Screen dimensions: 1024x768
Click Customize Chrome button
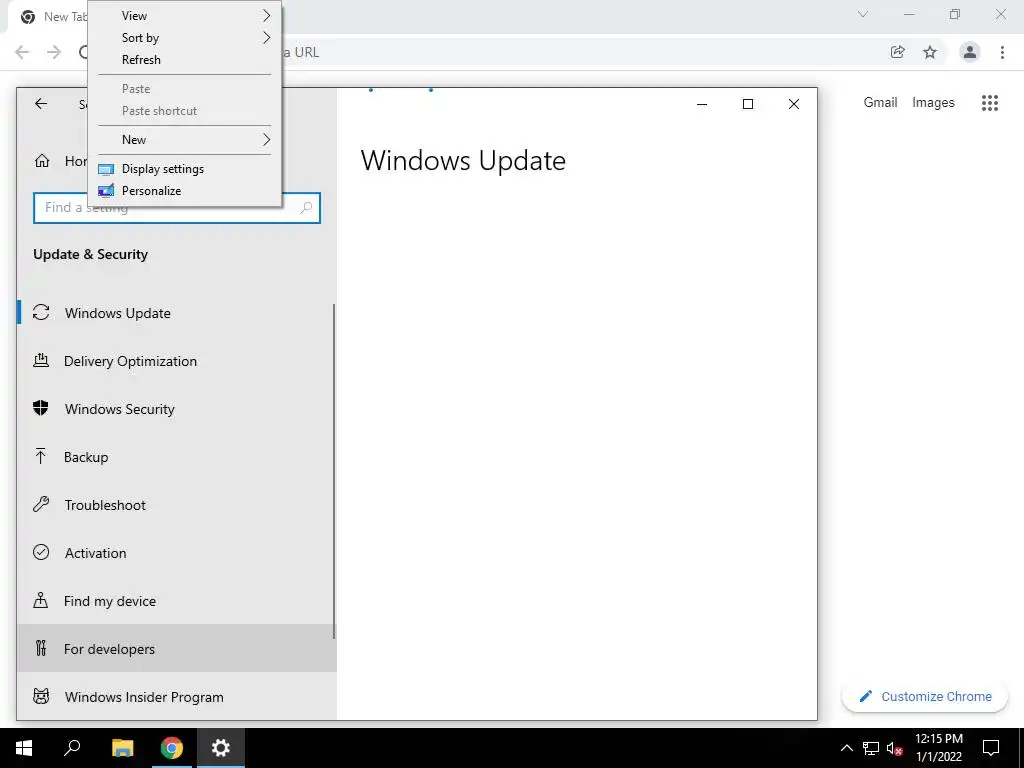click(x=925, y=696)
